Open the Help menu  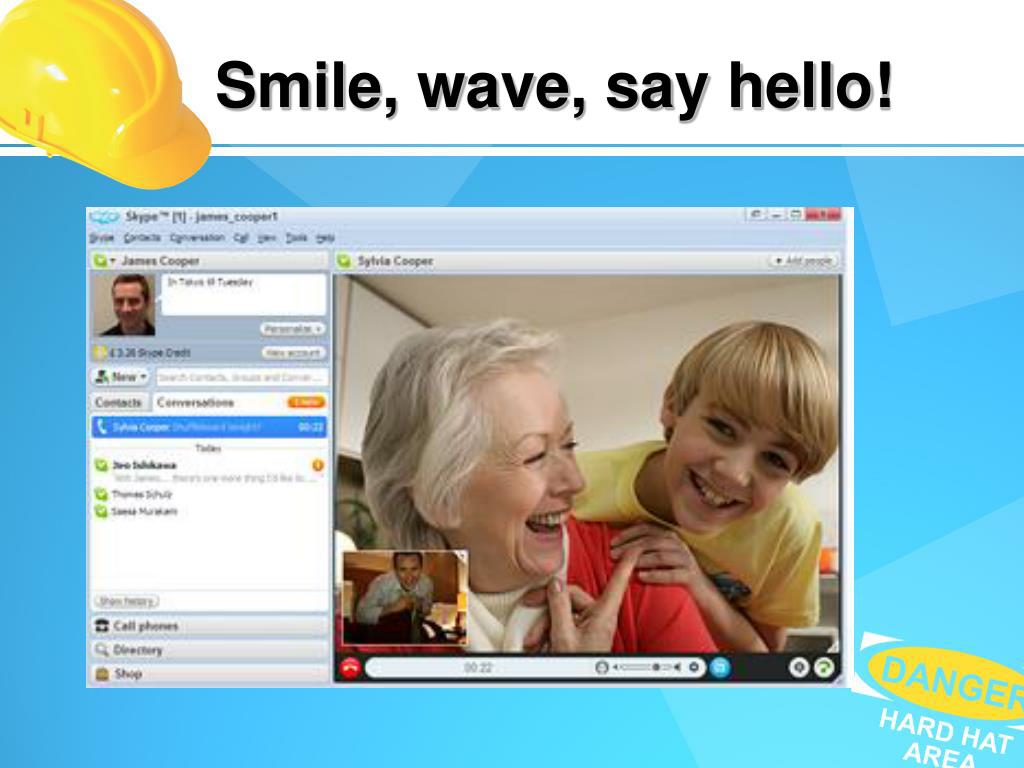(325, 238)
